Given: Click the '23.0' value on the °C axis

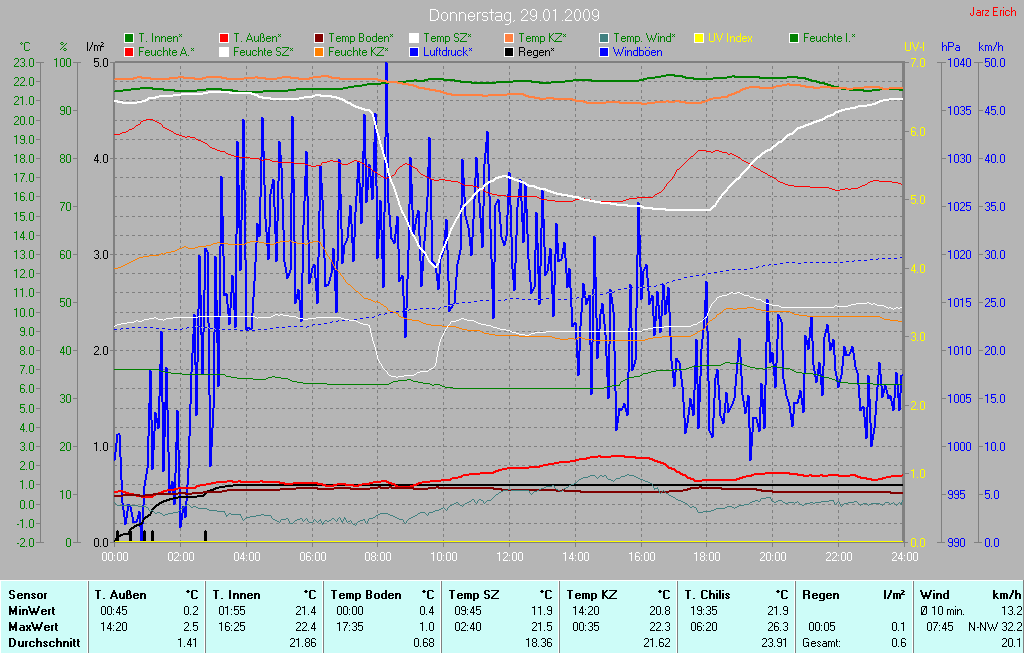Looking at the screenshot, I should point(24,63).
